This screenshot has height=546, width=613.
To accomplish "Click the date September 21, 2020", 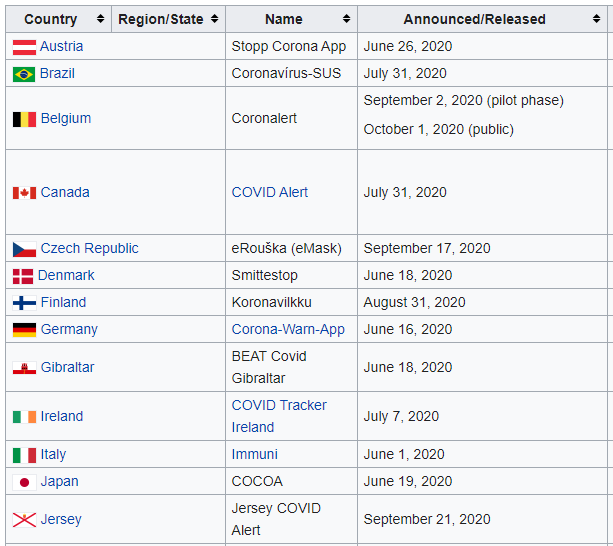I will (427, 519).
